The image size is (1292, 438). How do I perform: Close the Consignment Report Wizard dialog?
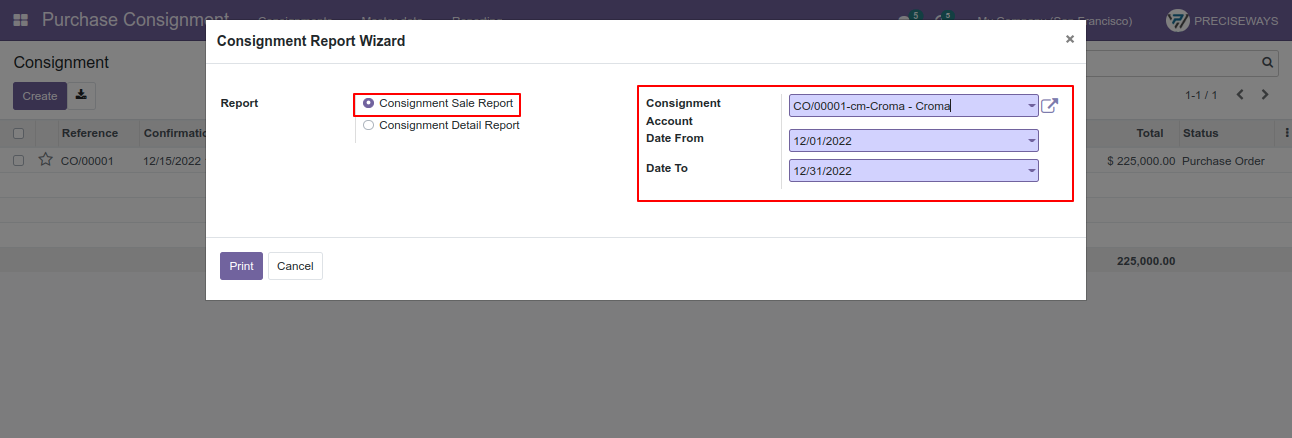1070,39
